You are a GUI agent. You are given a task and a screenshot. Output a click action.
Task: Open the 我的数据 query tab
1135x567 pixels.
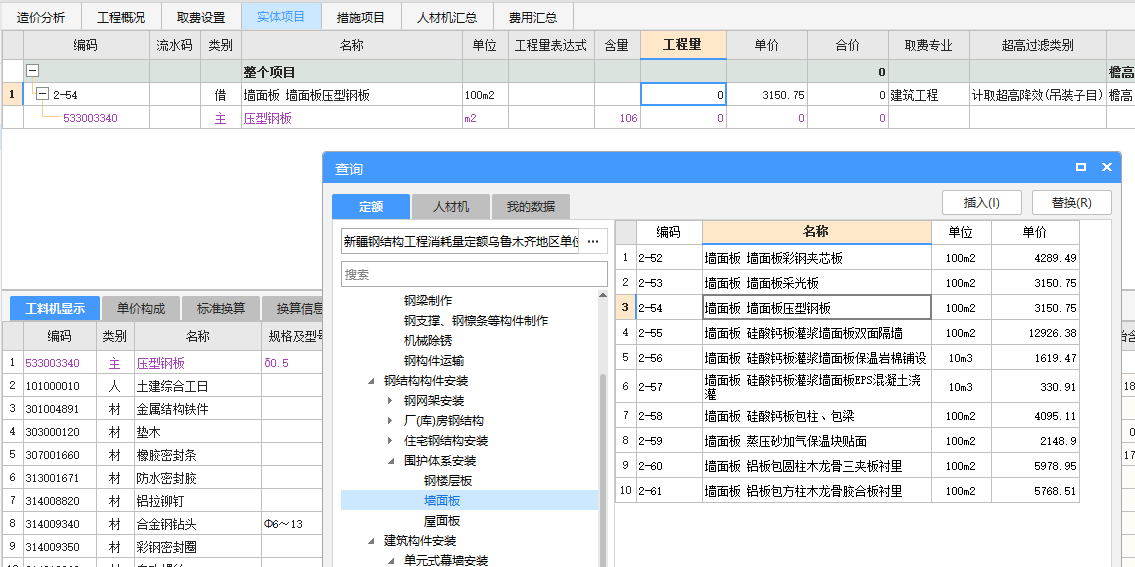531,206
